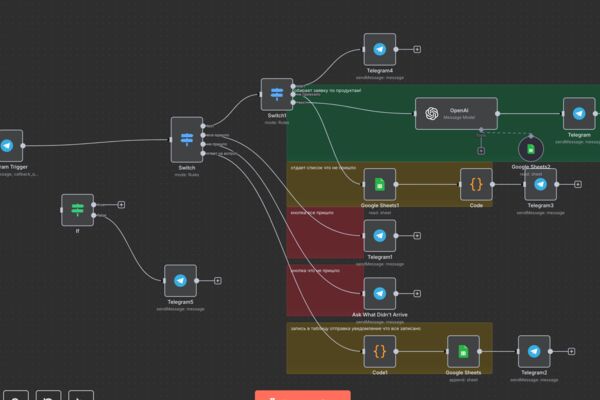This screenshot has width=600, height=400.
Task: Select the Google Sheets1 node icon
Action: tap(380, 184)
